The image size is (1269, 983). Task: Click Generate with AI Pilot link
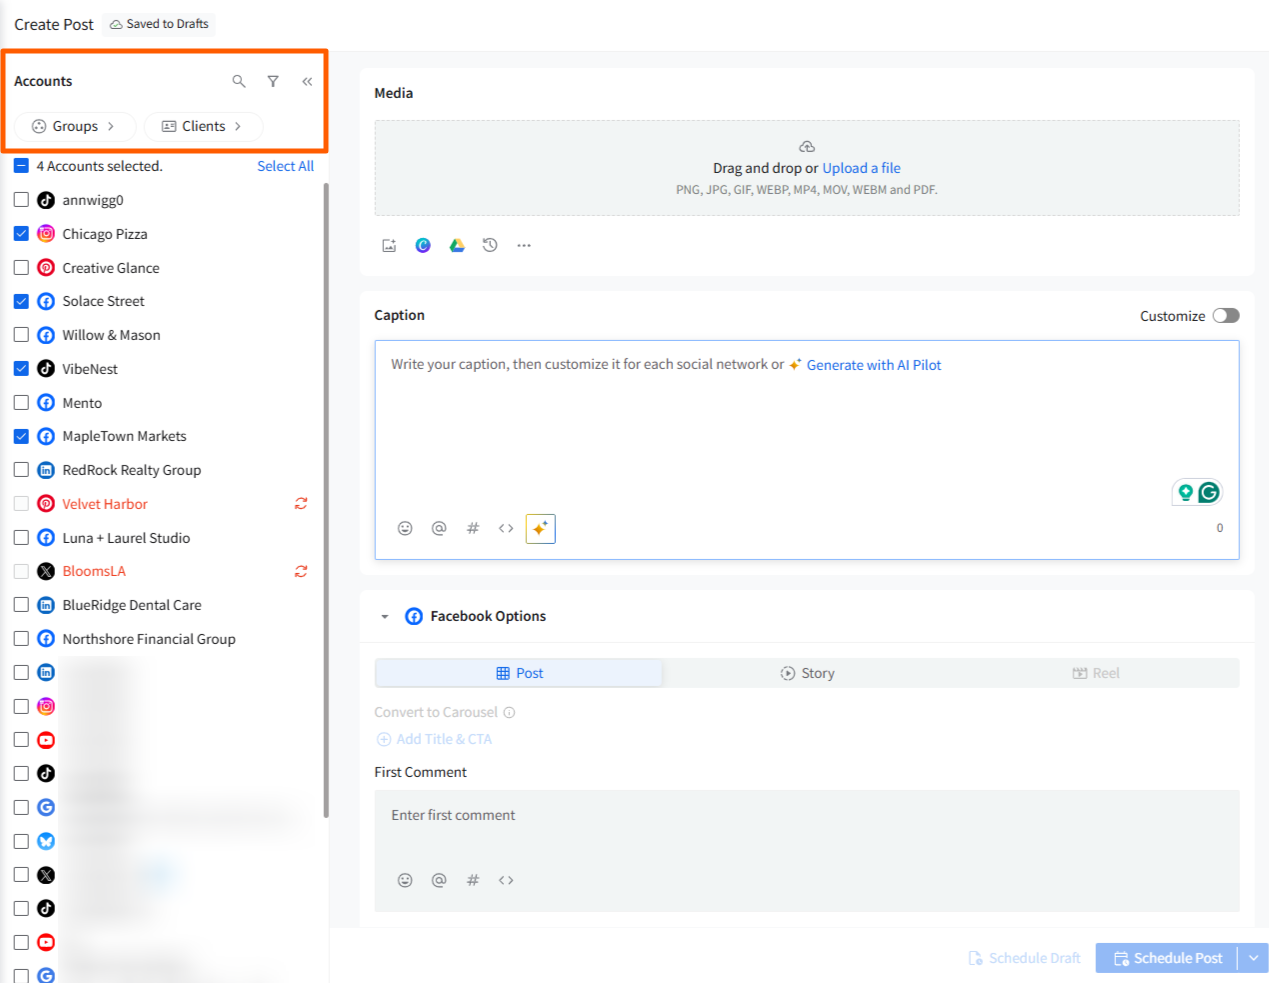click(874, 365)
